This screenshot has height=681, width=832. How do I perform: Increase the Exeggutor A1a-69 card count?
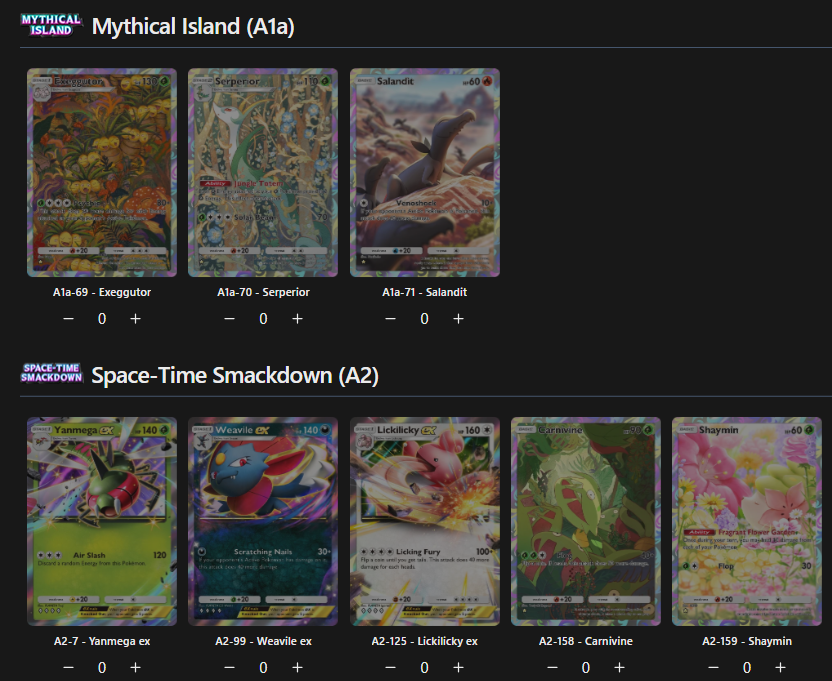click(135, 318)
